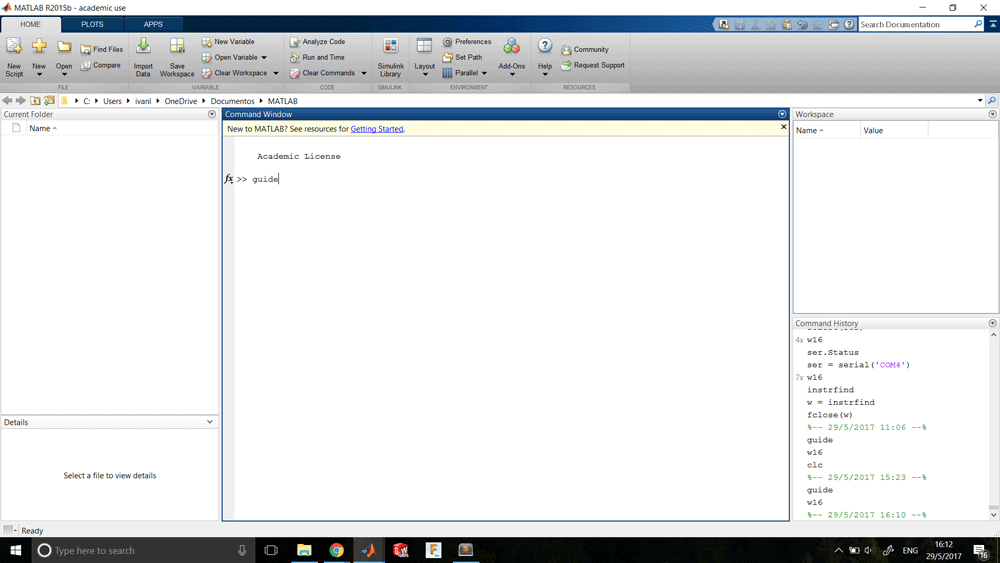The width and height of the screenshot is (1000, 563).
Task: Select the Users segment in the path
Action: (x=112, y=101)
